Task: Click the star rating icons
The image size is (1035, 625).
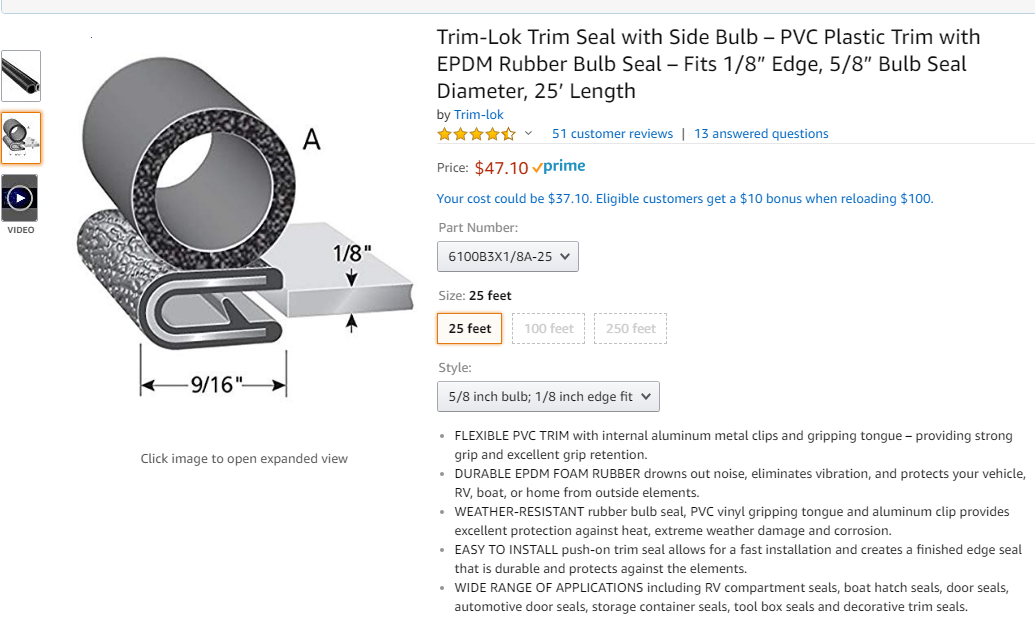Action: pyautogui.click(x=476, y=135)
